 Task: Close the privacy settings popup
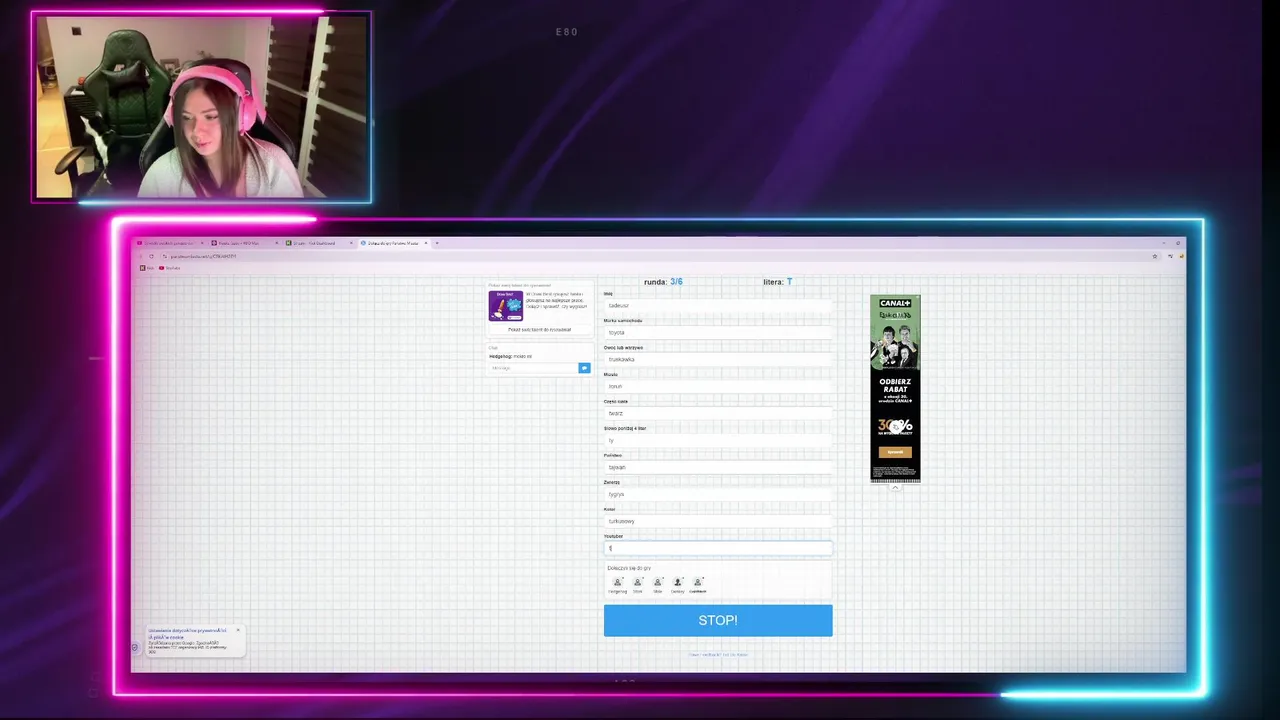pyautogui.click(x=238, y=630)
